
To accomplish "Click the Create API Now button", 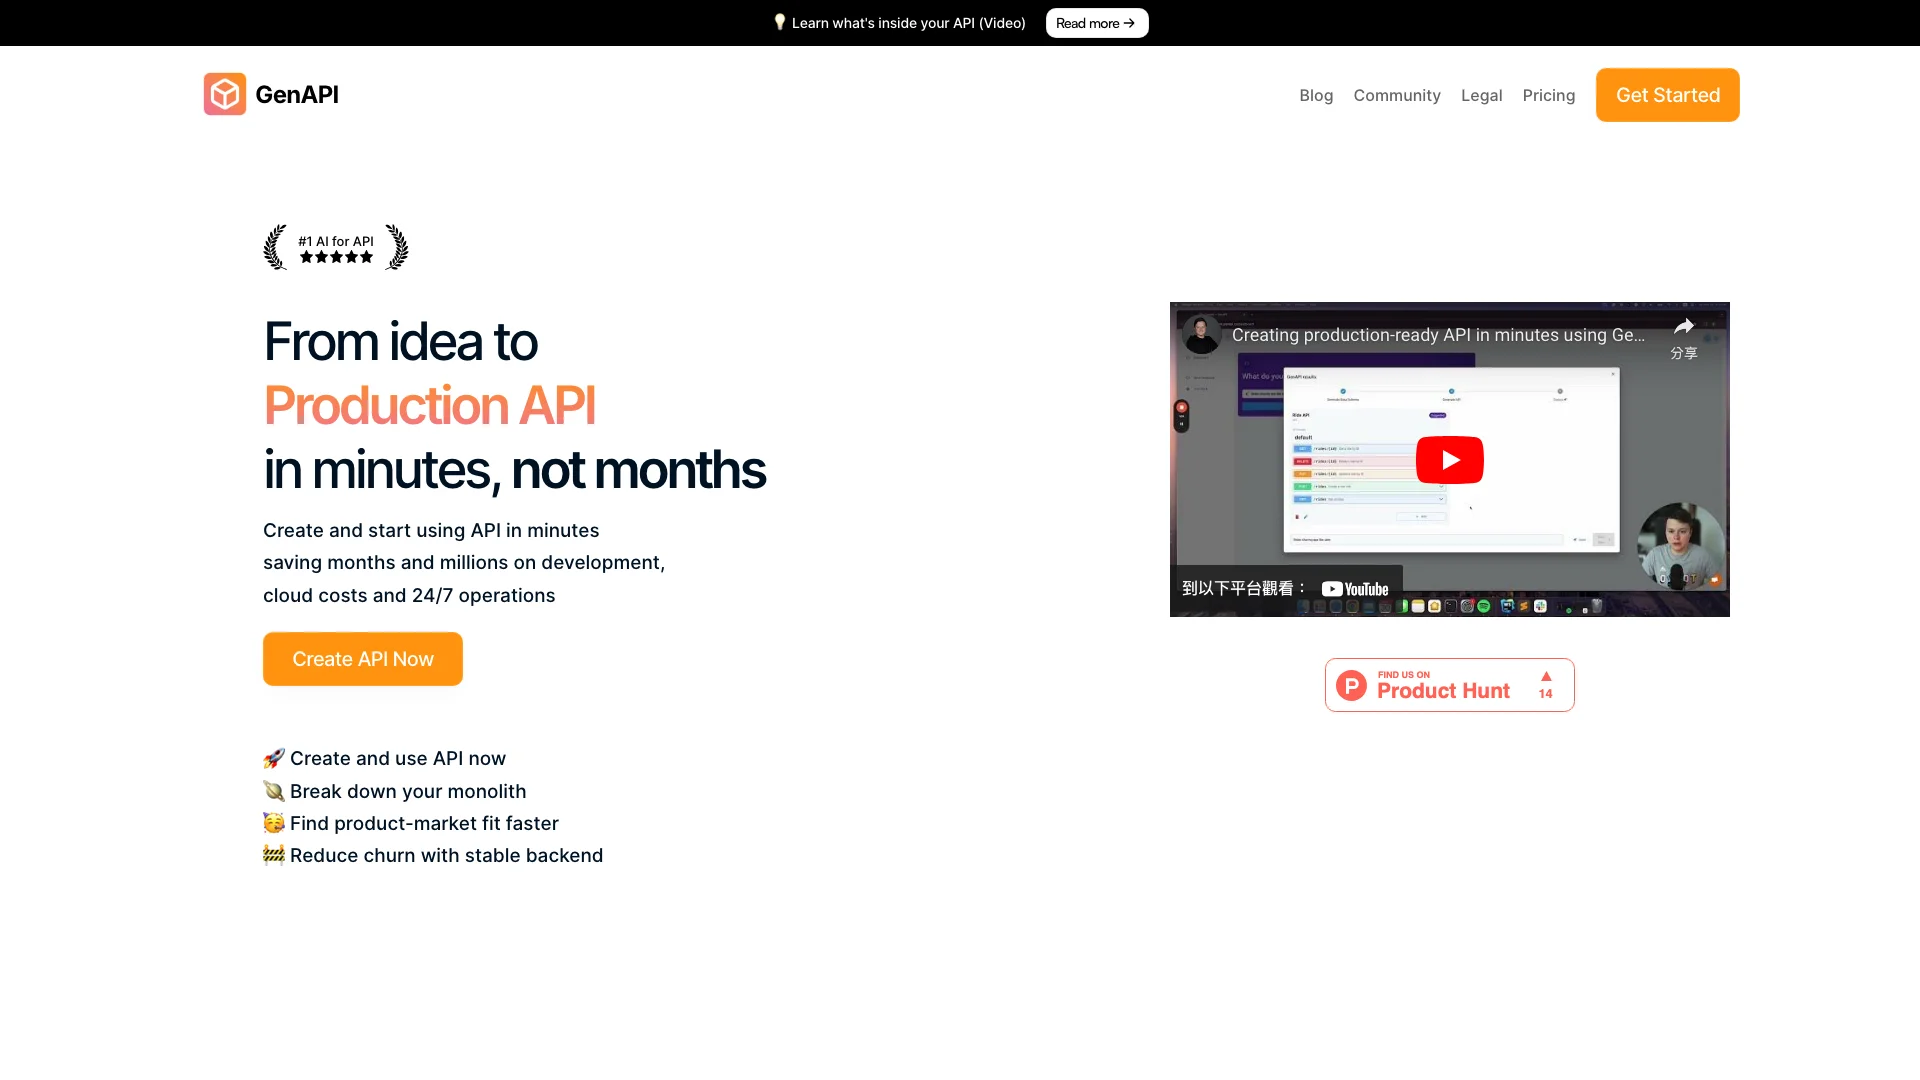I will click(x=363, y=658).
